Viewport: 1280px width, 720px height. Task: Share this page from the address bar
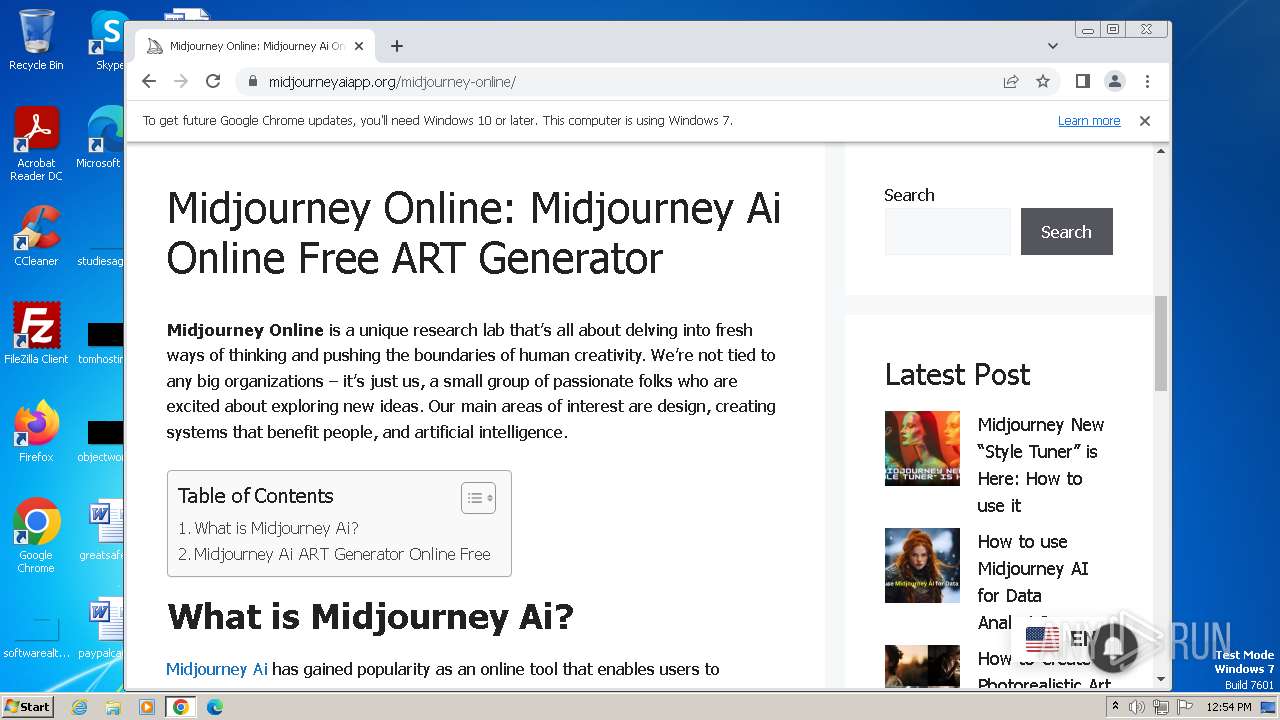(x=1011, y=82)
